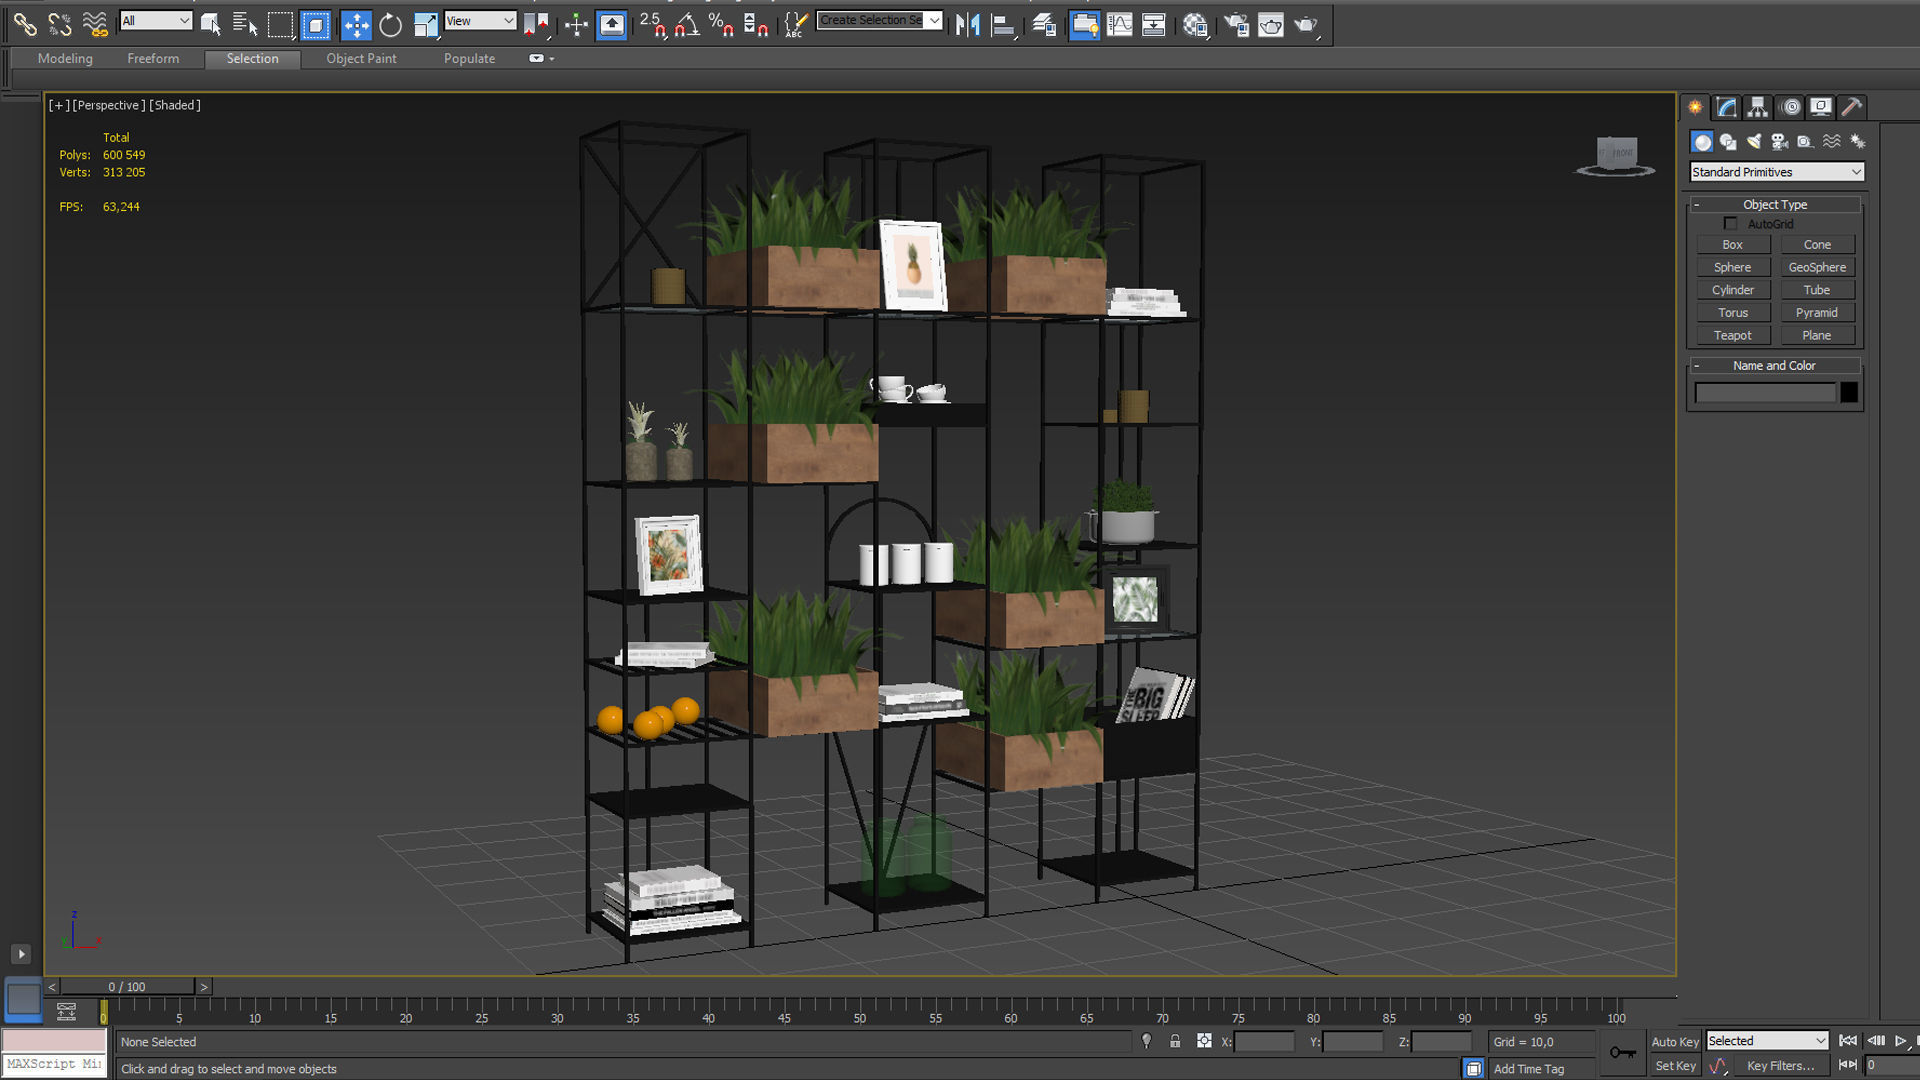This screenshot has height=1080, width=1920.
Task: Activate the Select and Scale tool
Action: pos(426,24)
